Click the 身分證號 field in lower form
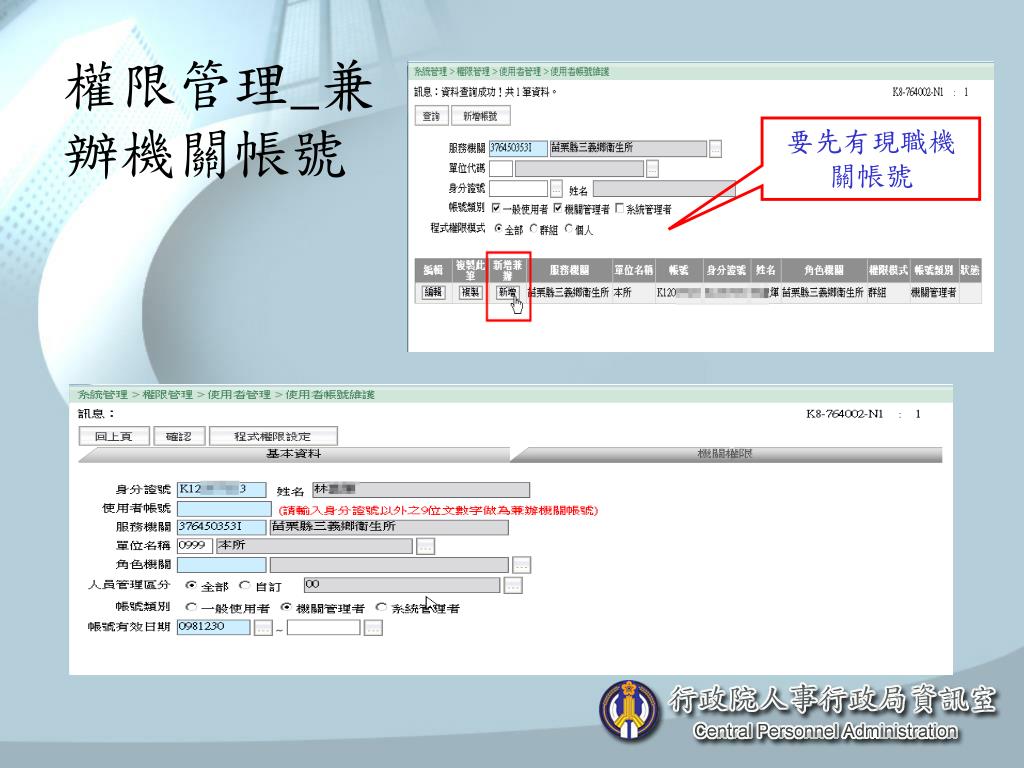Image resolution: width=1024 pixels, height=768 pixels. (x=221, y=489)
